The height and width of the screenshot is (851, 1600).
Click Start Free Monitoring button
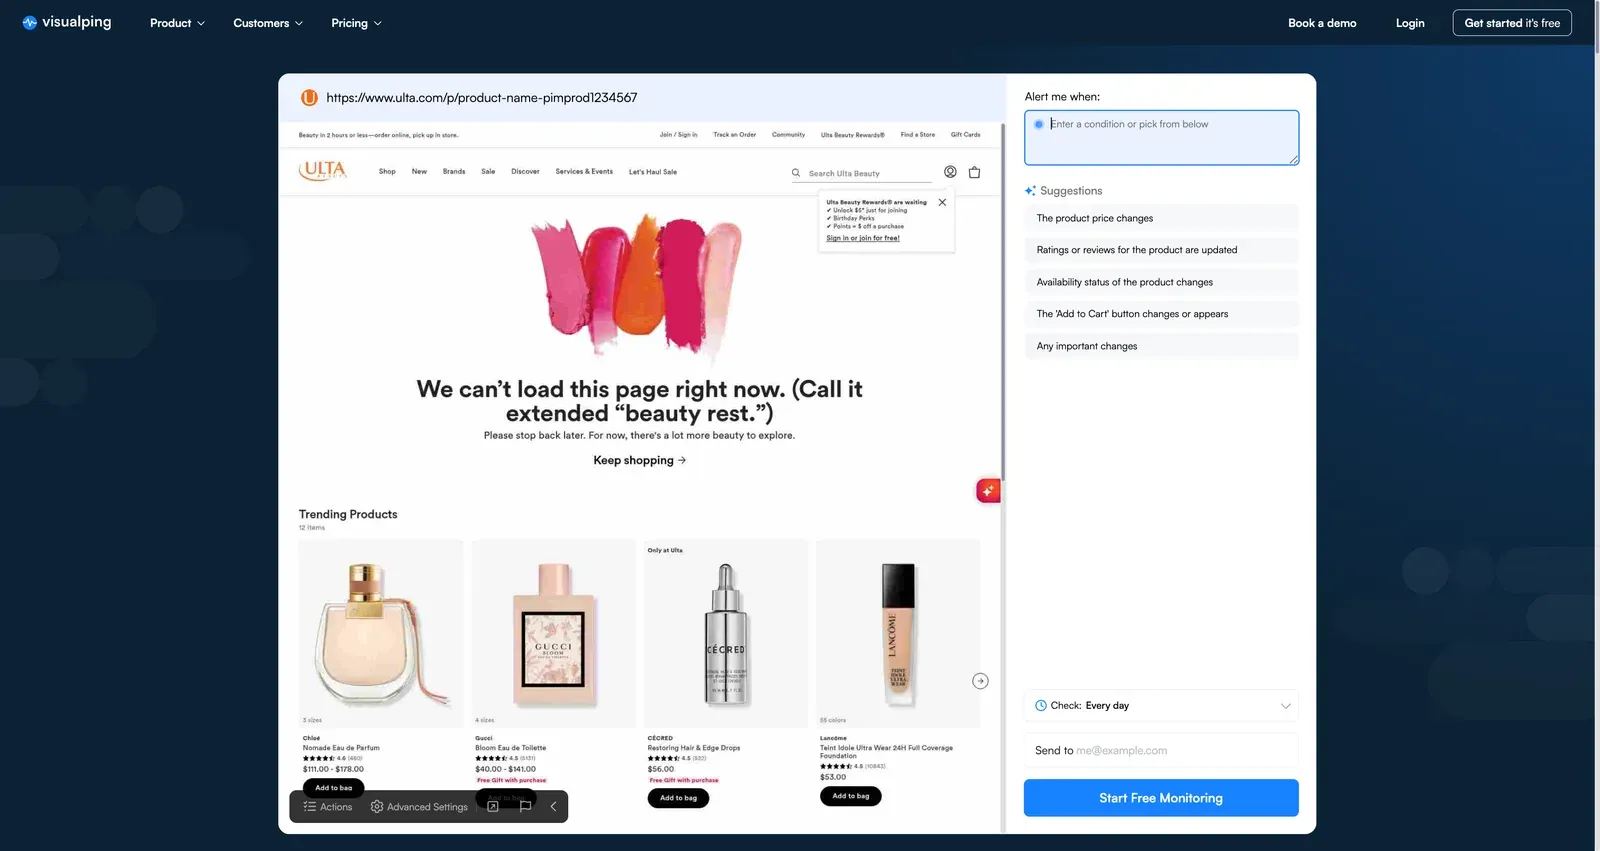(x=1161, y=798)
